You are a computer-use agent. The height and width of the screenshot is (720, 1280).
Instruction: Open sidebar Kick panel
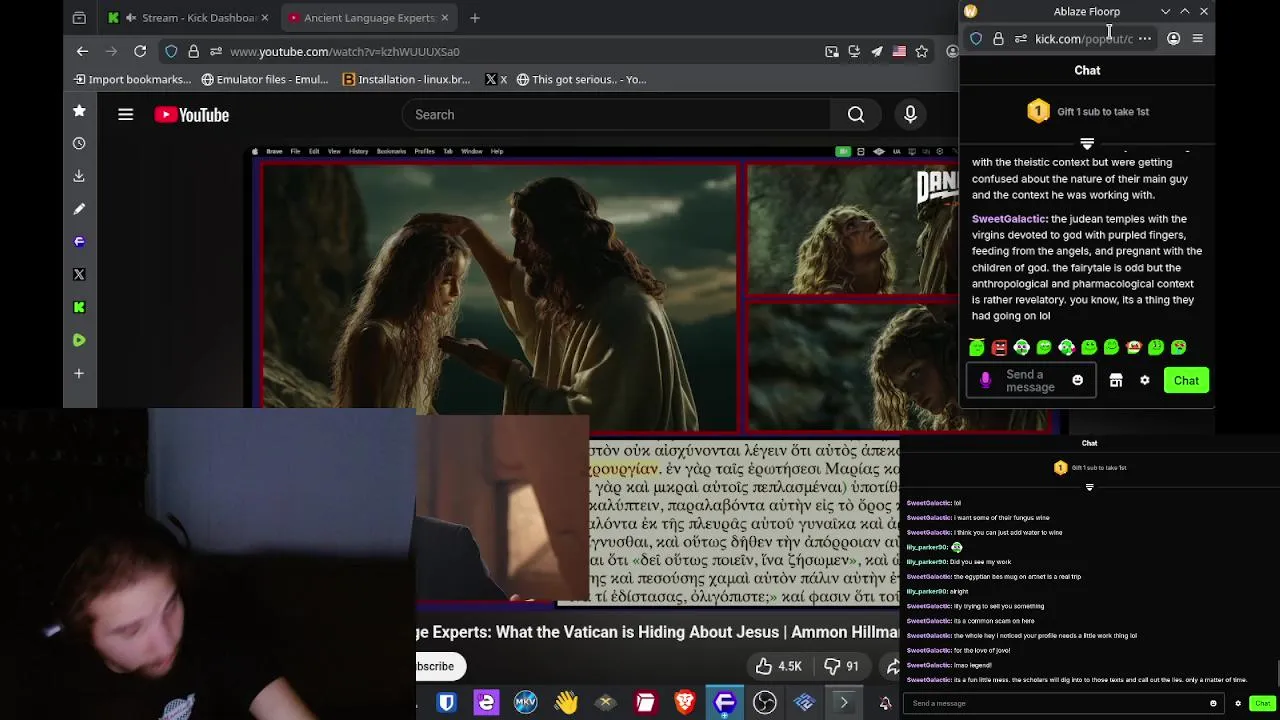point(79,307)
